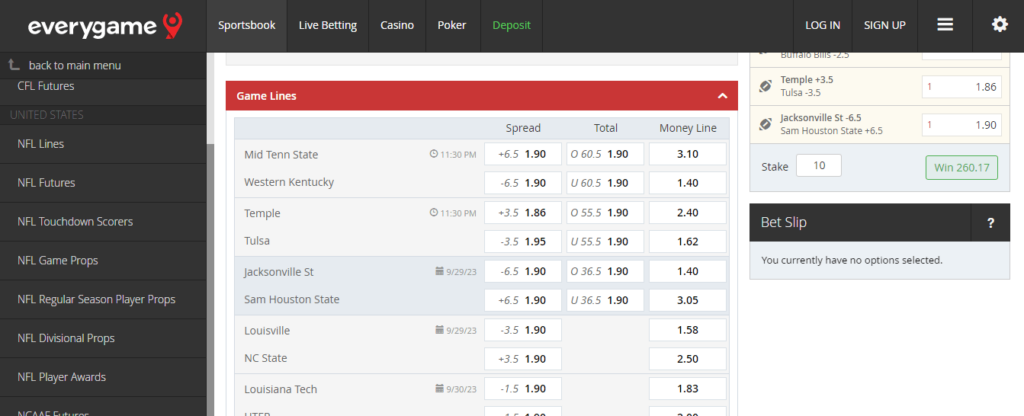Click football icon beside Jacksonville St -6.5 selection
The height and width of the screenshot is (416, 1024).
765,124
